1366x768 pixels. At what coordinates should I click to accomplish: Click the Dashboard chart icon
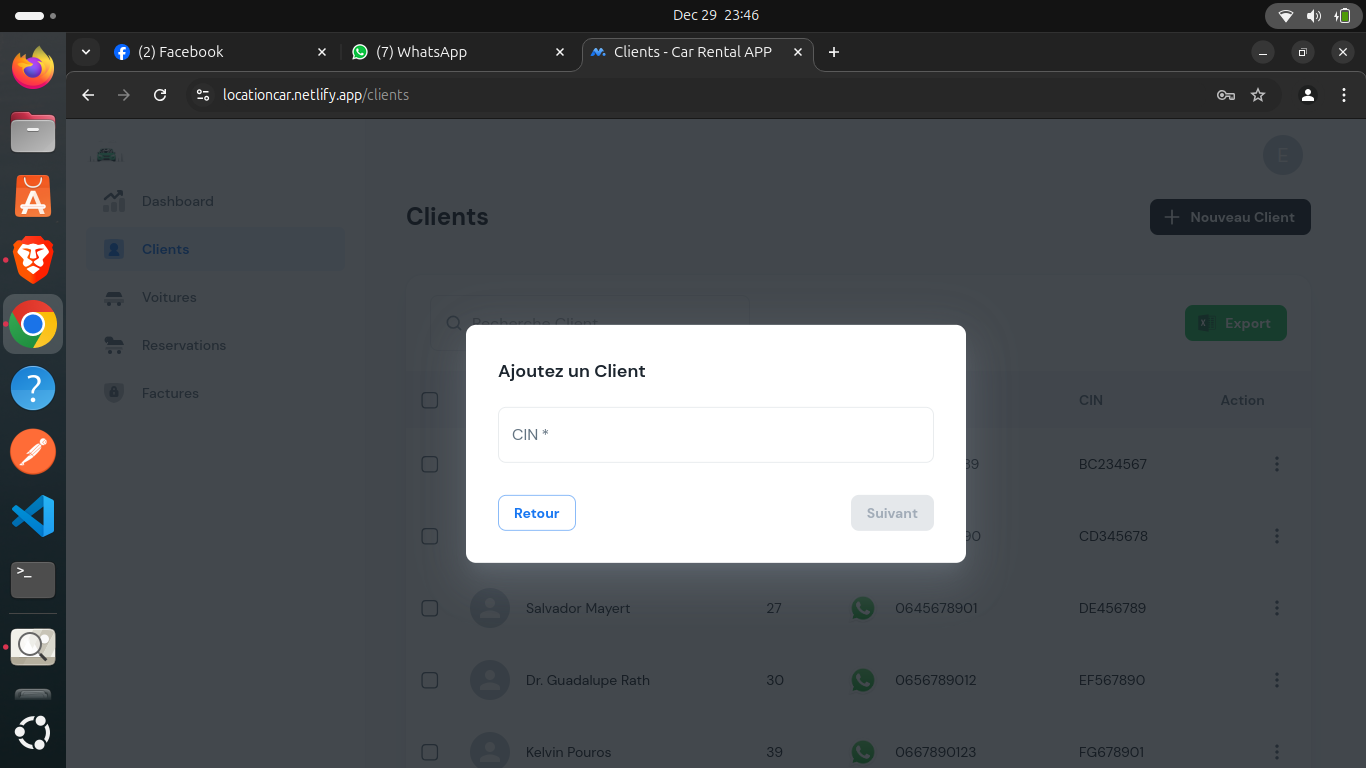pyautogui.click(x=114, y=201)
